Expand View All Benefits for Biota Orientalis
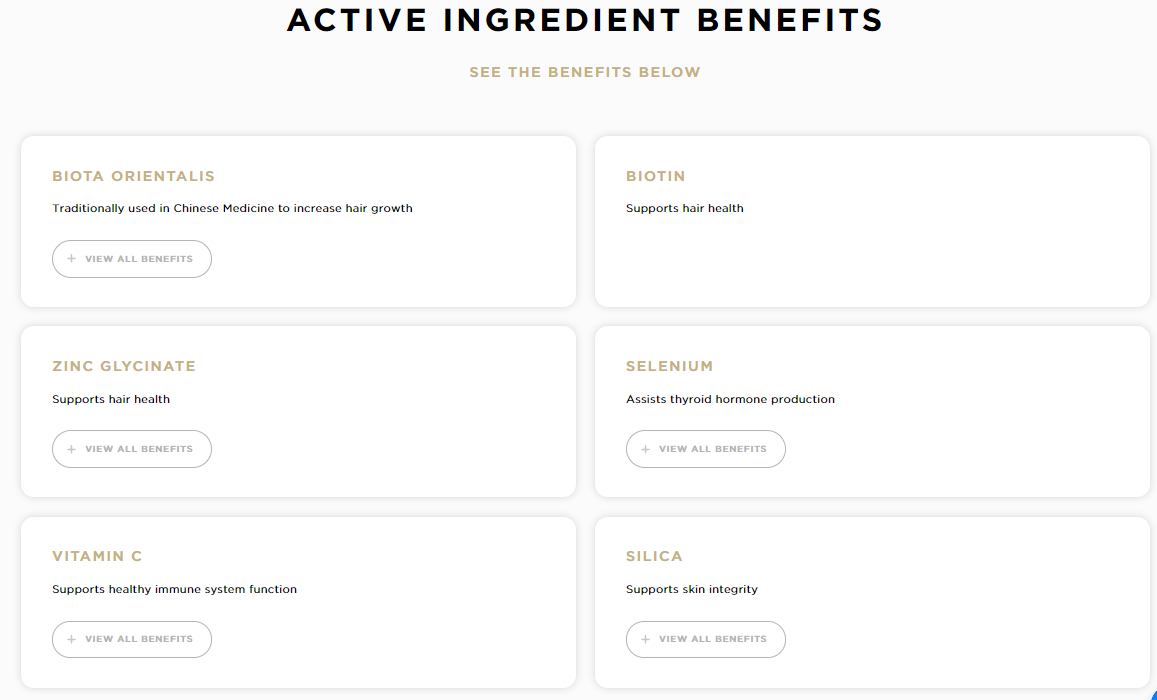Viewport: 1157px width, 700px height. (132, 259)
